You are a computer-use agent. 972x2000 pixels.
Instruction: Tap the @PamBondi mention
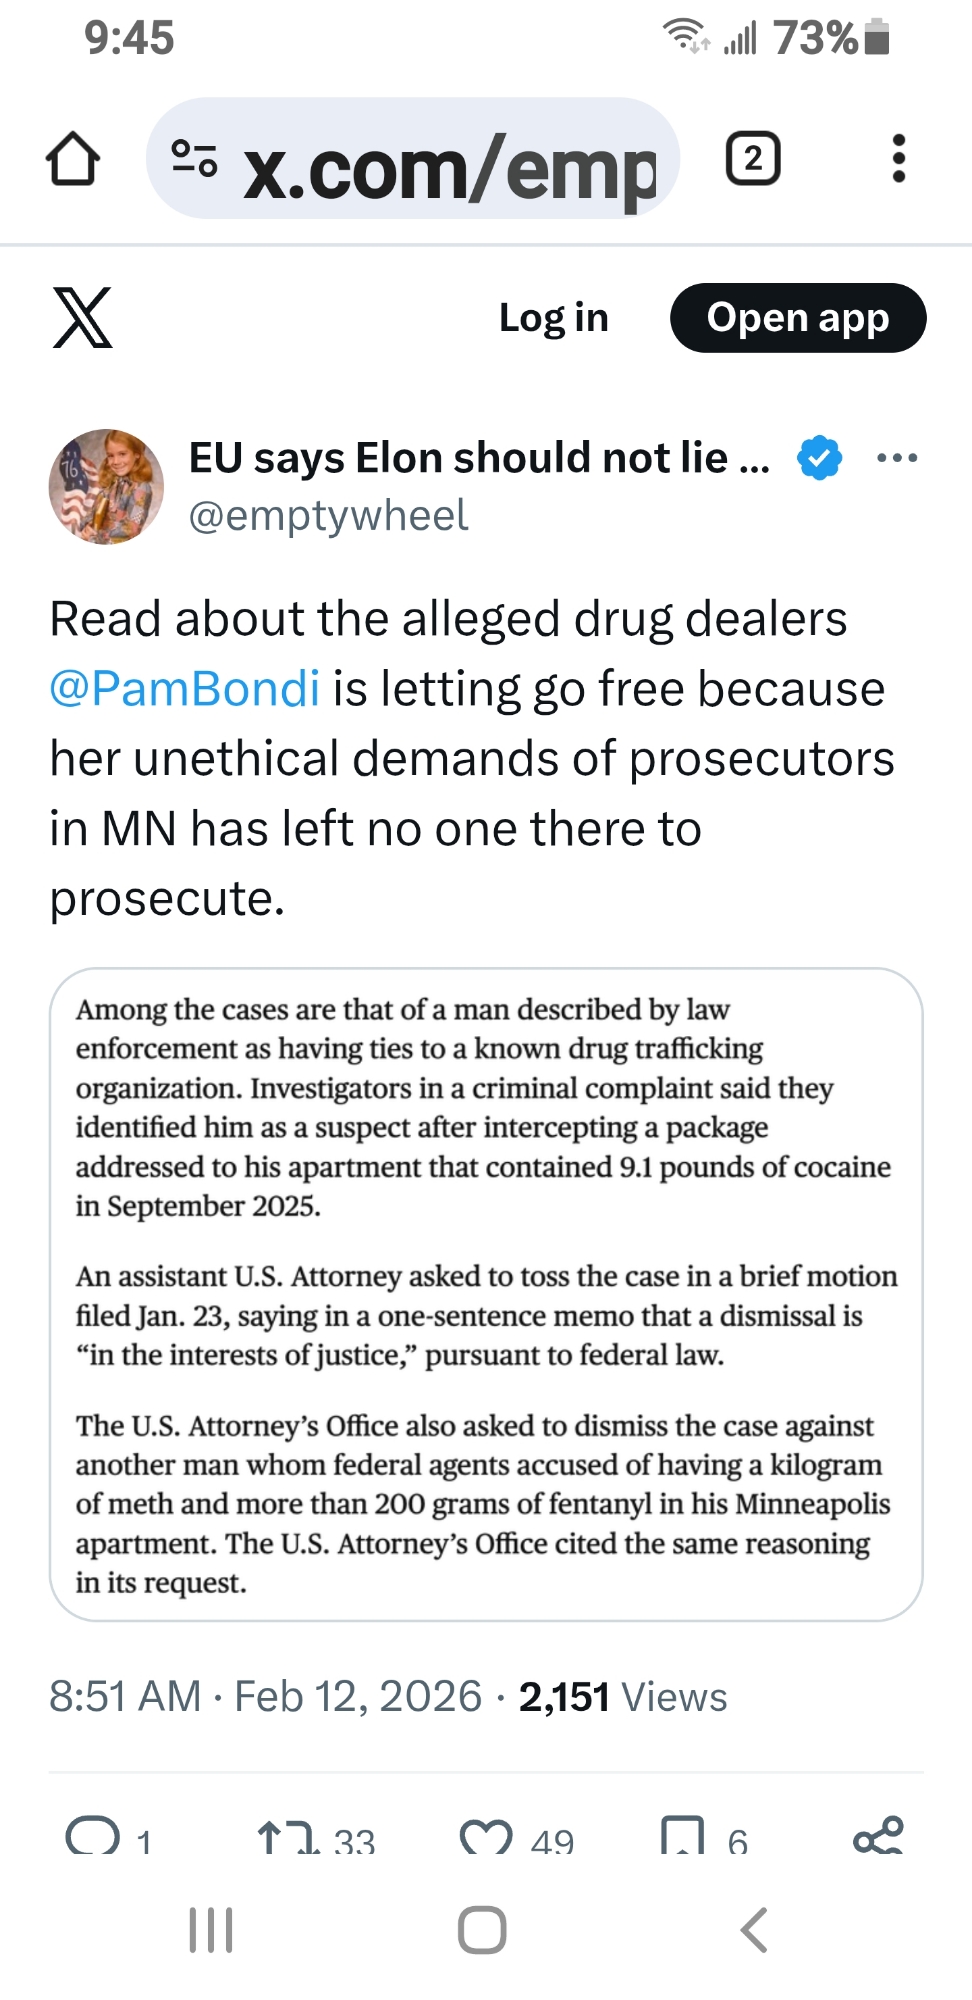185,689
